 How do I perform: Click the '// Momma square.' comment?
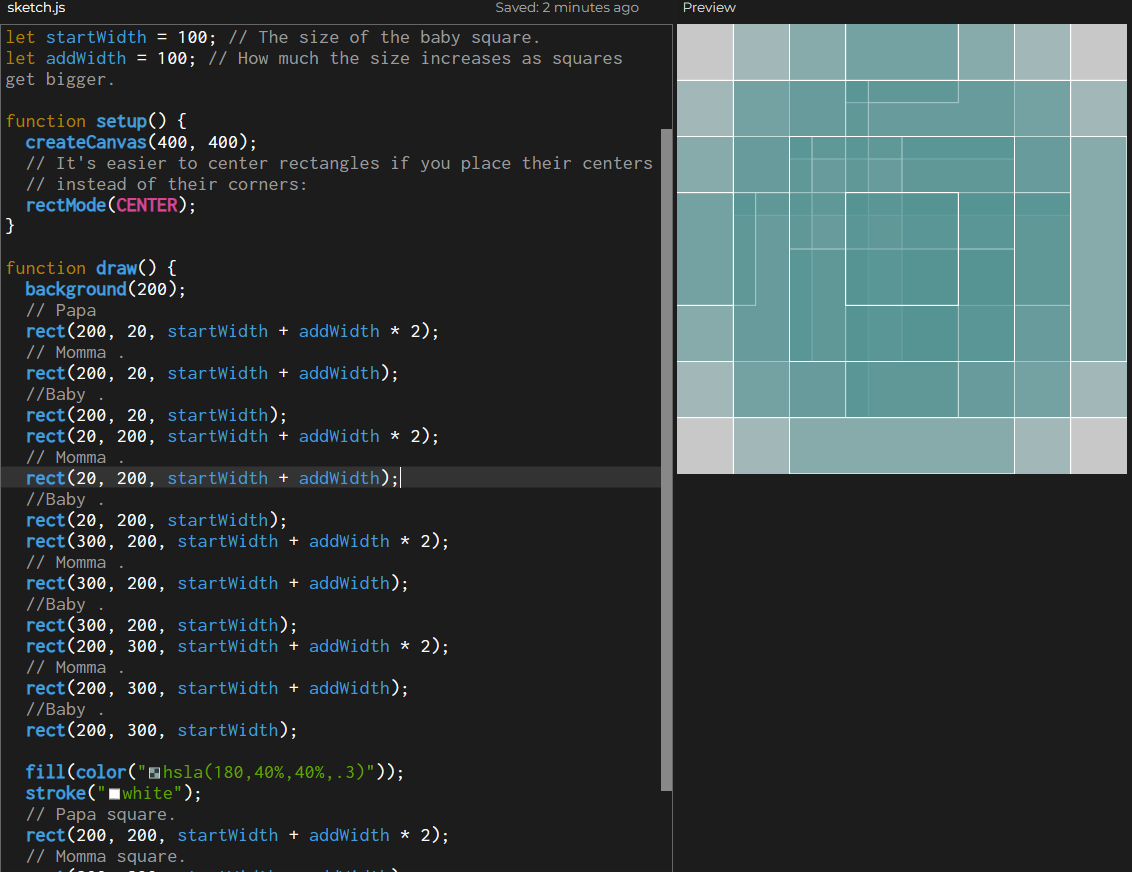(x=105, y=856)
